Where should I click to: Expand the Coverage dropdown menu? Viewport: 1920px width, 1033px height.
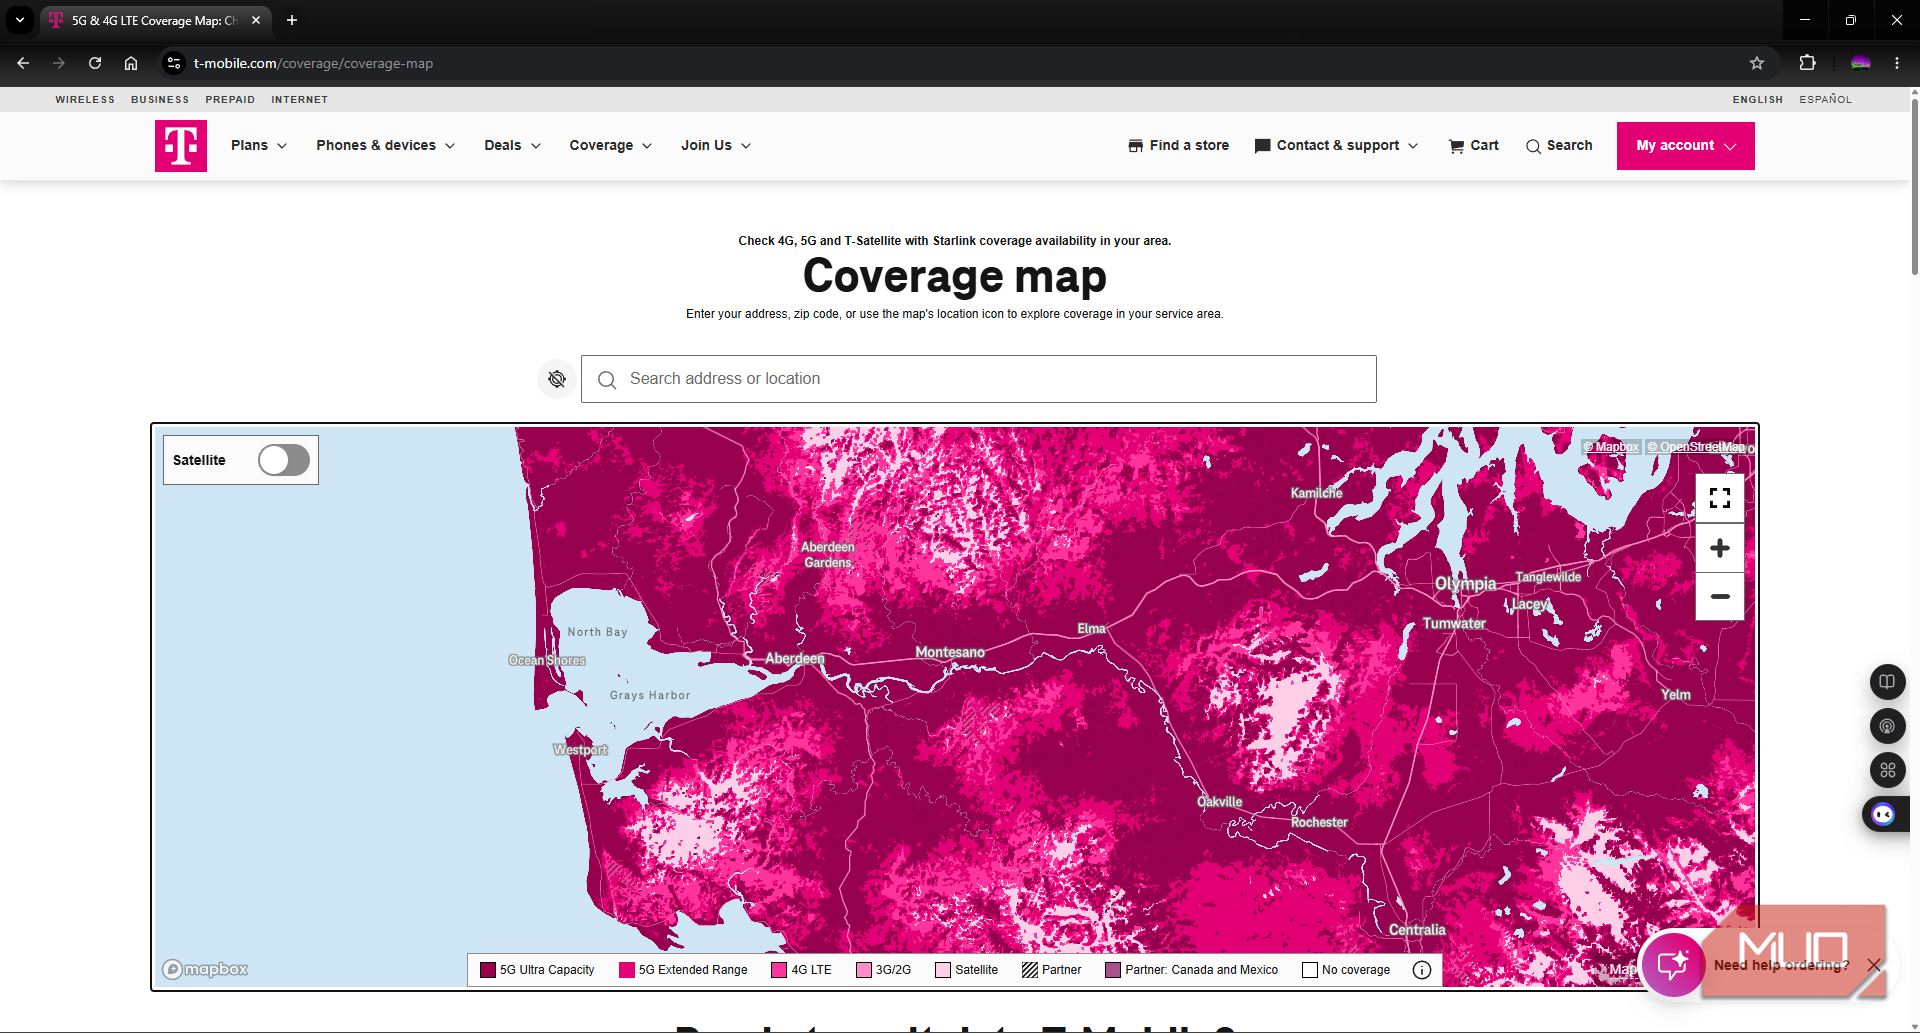pos(611,146)
